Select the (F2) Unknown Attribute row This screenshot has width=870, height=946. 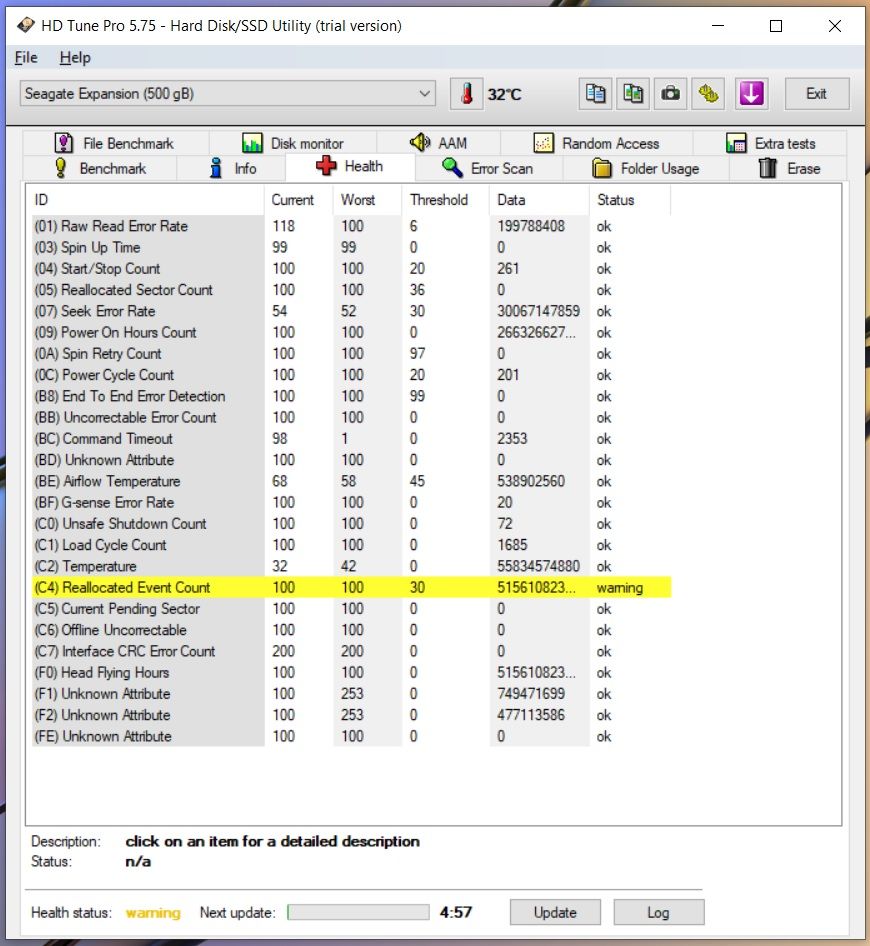pyautogui.click(x=351, y=715)
